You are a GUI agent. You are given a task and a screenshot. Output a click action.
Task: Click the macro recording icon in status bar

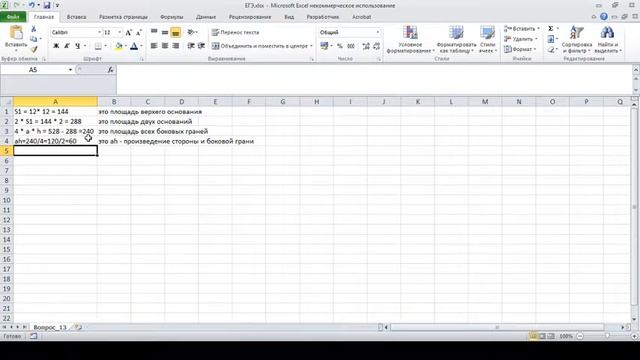(x=33, y=336)
